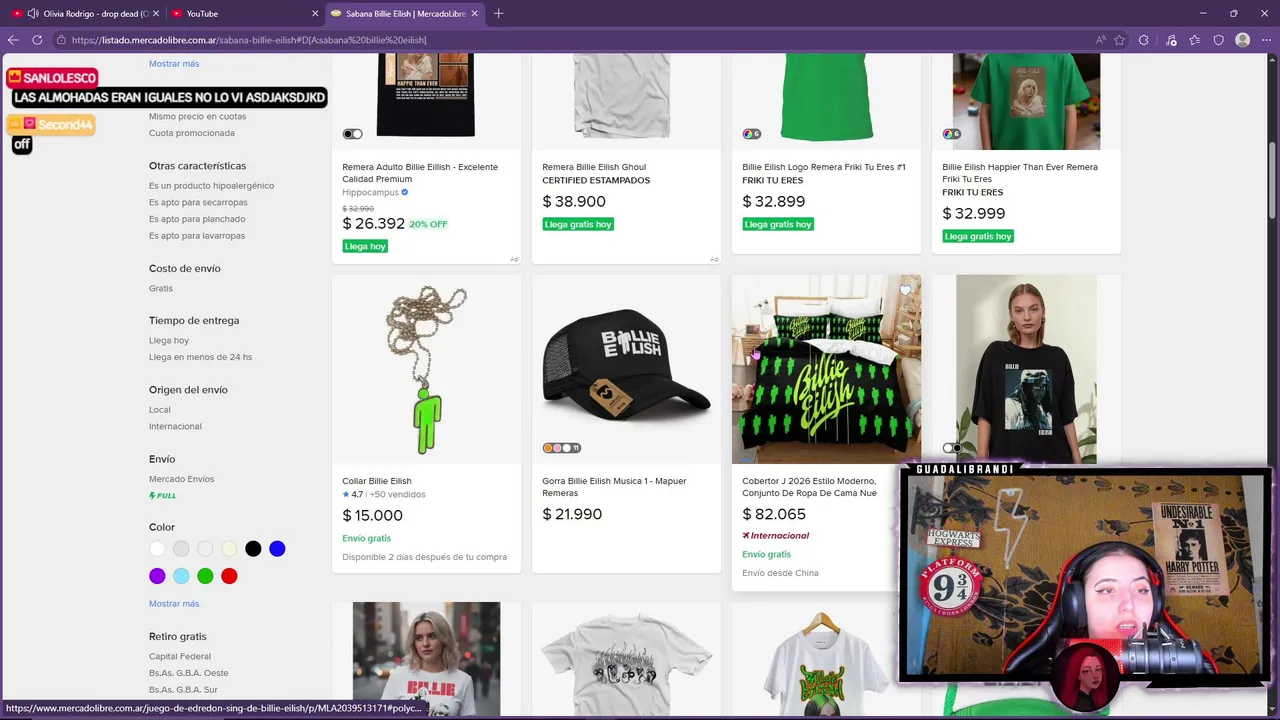Toggle the black/white color variant on the Remera Adulto product
Screen dimensions: 1280x720
pos(352,134)
